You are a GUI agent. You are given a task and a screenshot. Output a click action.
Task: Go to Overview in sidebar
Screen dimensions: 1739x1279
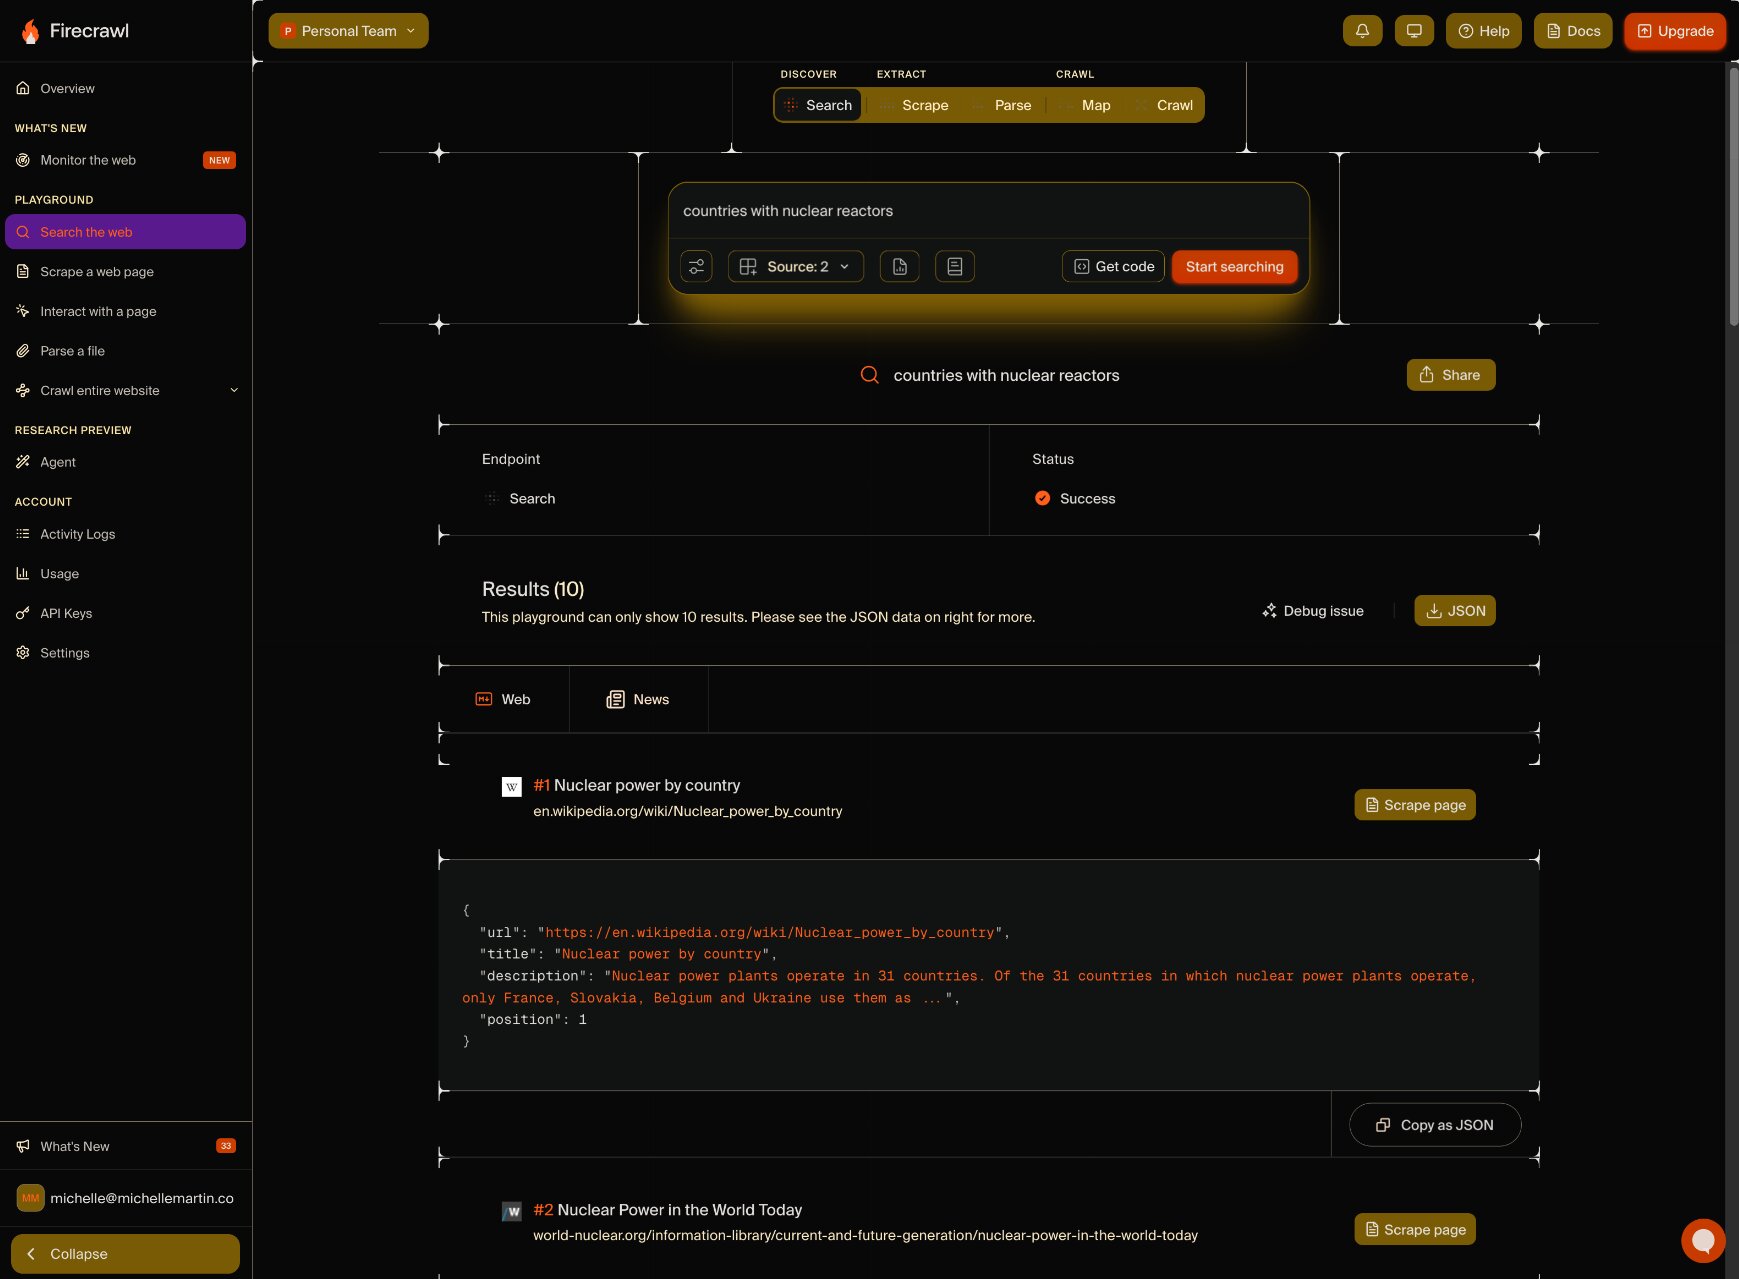point(126,89)
